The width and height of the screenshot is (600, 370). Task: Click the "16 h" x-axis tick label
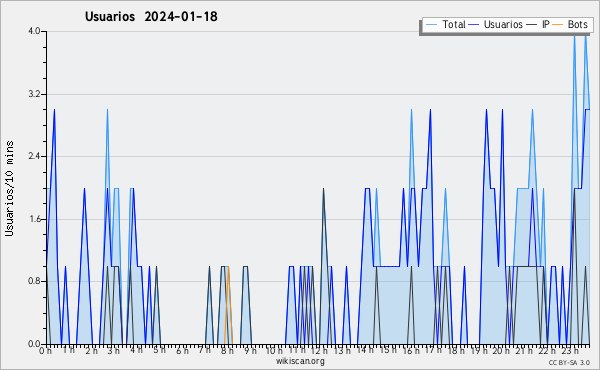(411, 351)
